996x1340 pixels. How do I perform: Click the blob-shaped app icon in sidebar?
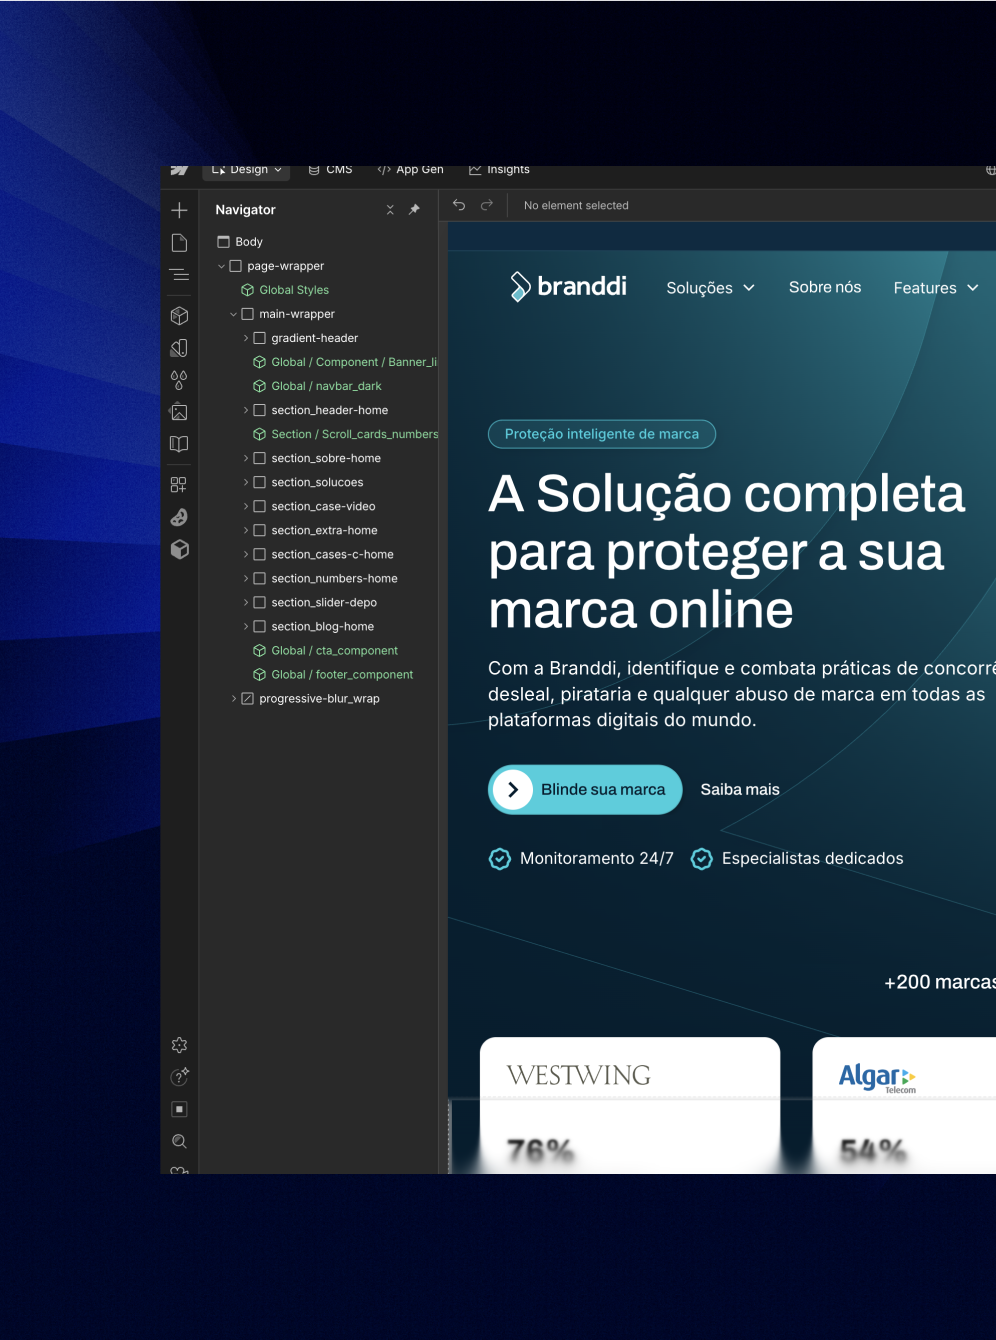179,517
